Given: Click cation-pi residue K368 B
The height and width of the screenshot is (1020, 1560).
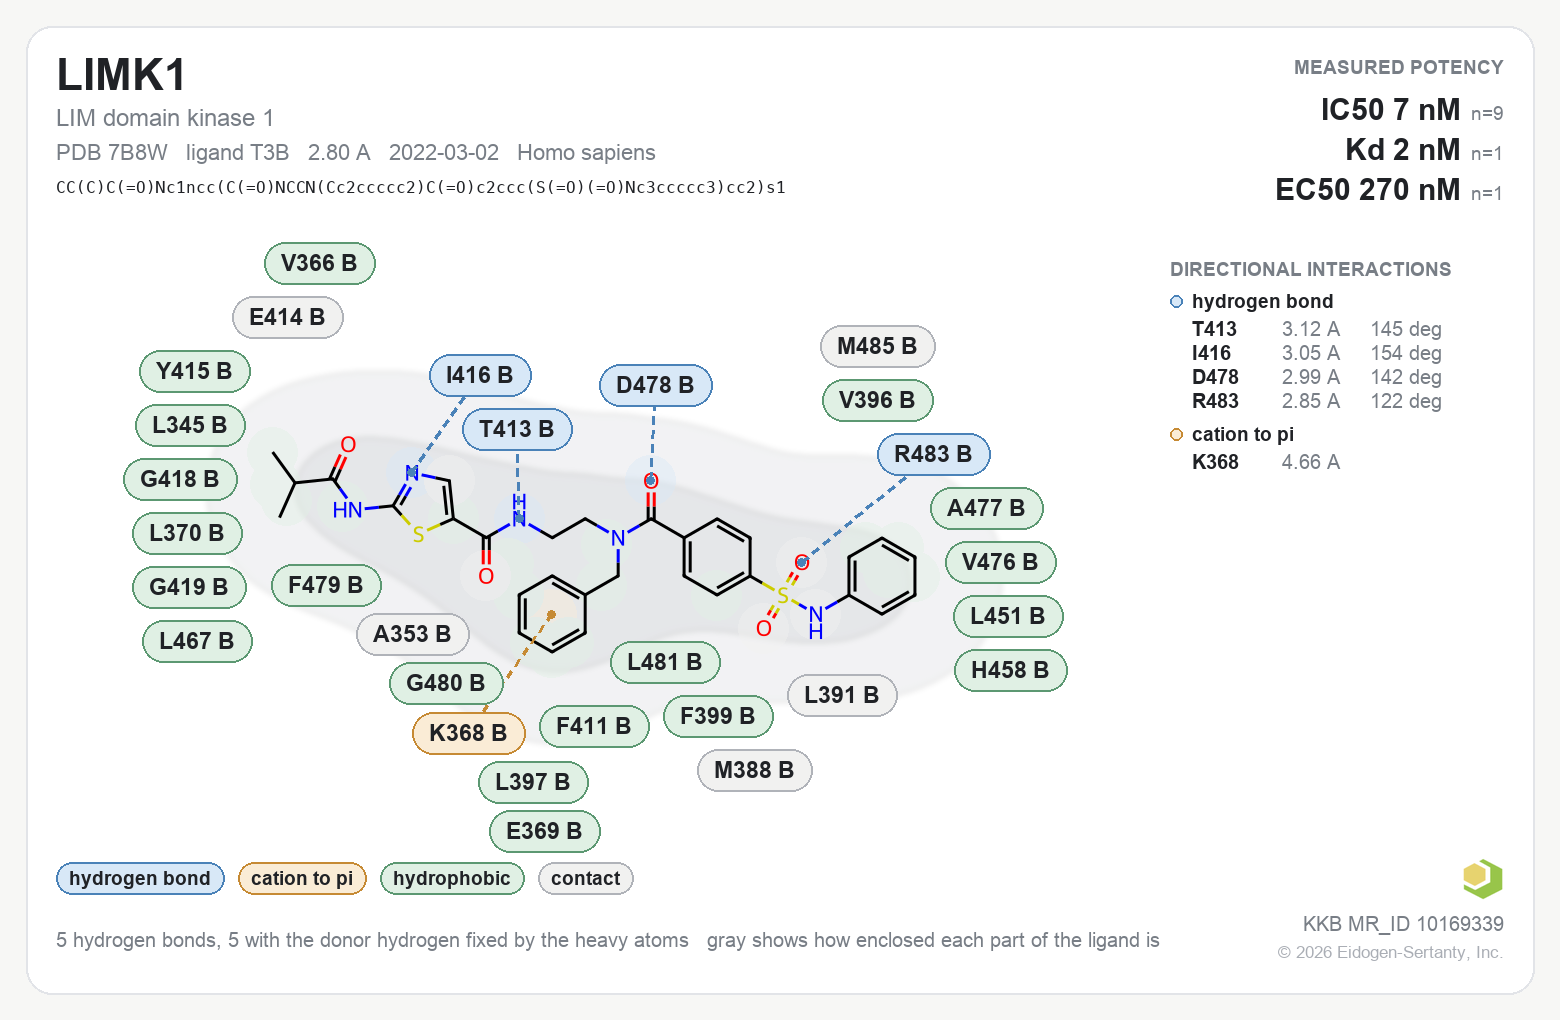Looking at the screenshot, I should tap(468, 734).
